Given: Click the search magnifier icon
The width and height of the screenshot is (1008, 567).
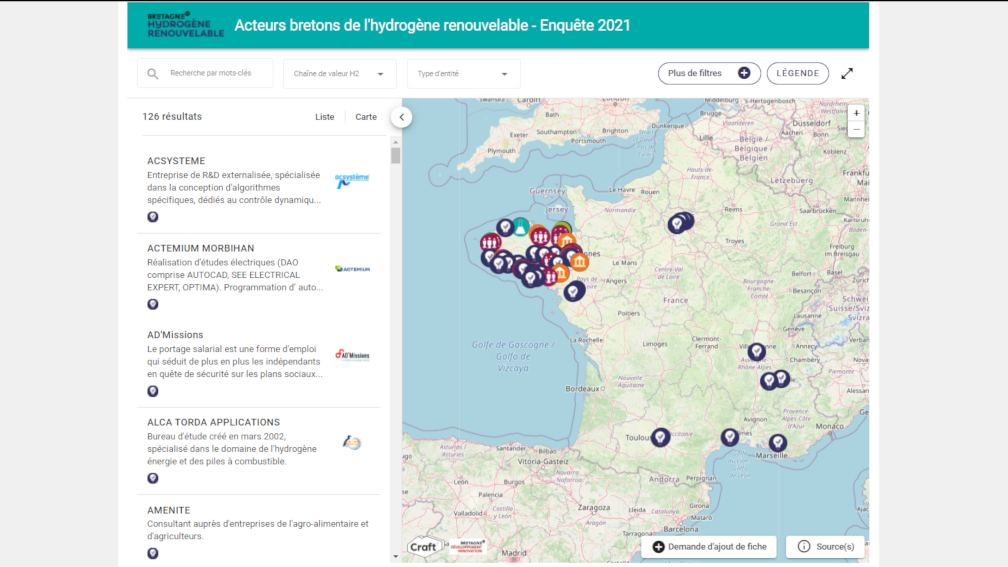Looking at the screenshot, I should (152, 73).
